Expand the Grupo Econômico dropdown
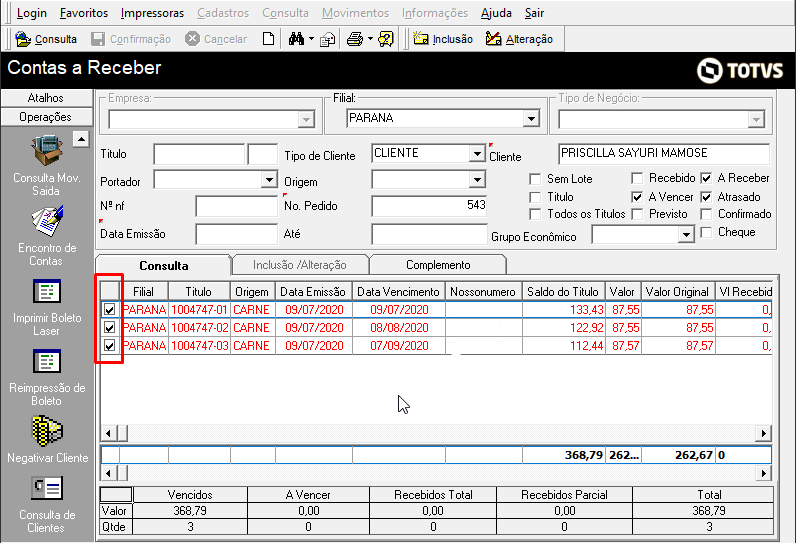Screen dimensions: 796x543 click(686, 234)
